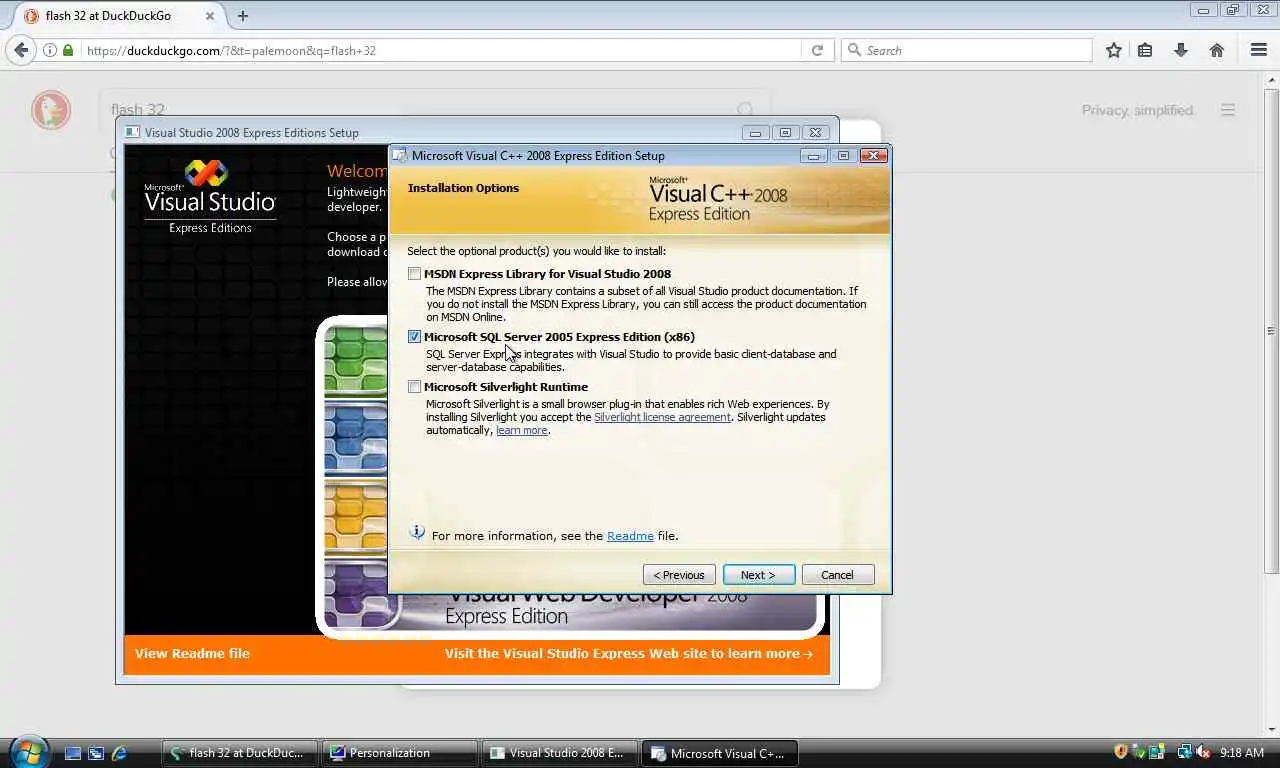This screenshot has height=768, width=1280.
Task: Click the muted volume tray icon
Action: pos(1203,752)
